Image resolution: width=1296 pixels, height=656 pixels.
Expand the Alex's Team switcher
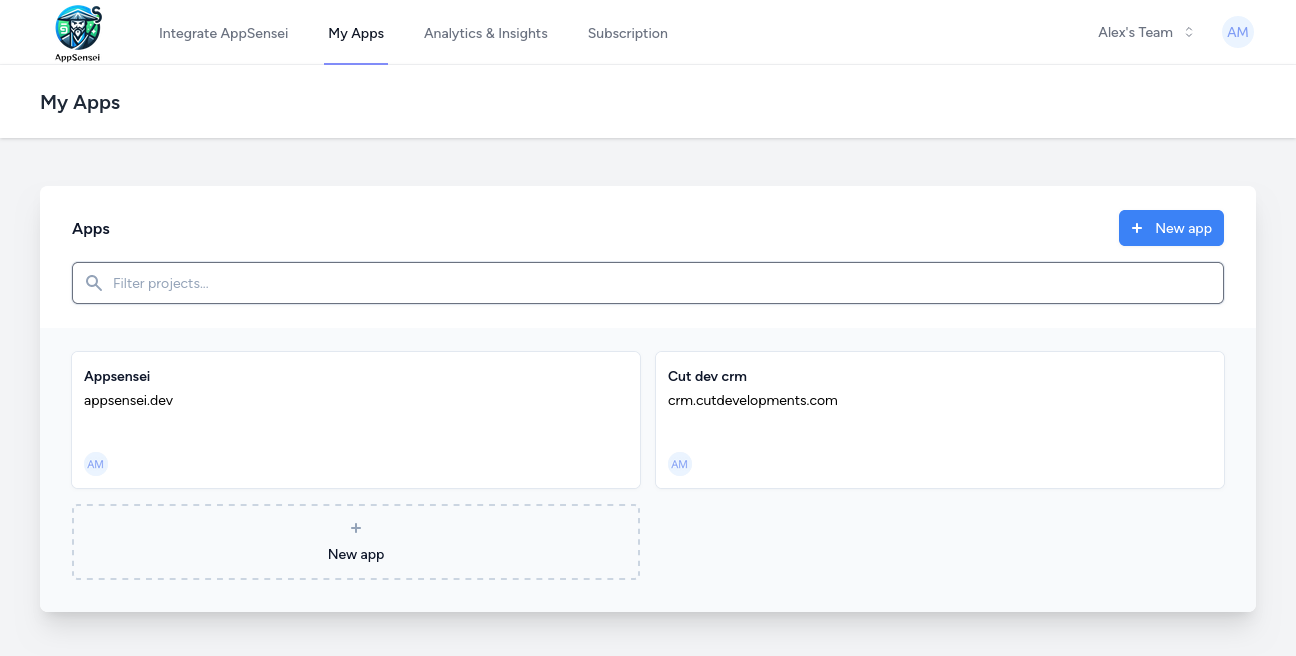[1146, 32]
